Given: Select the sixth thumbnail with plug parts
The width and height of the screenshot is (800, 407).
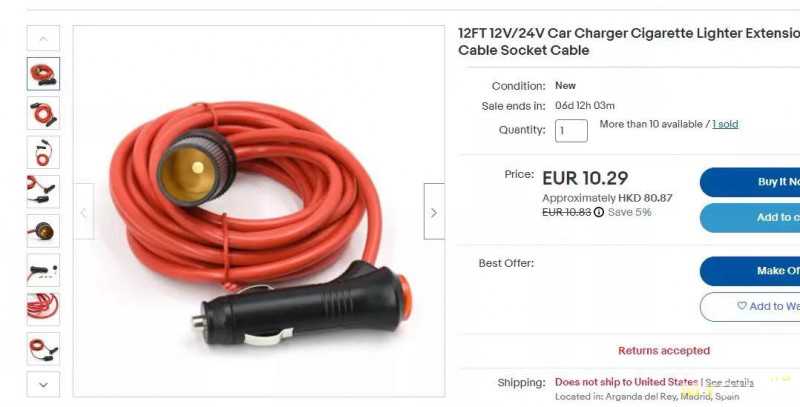Looking at the screenshot, I should (43, 270).
